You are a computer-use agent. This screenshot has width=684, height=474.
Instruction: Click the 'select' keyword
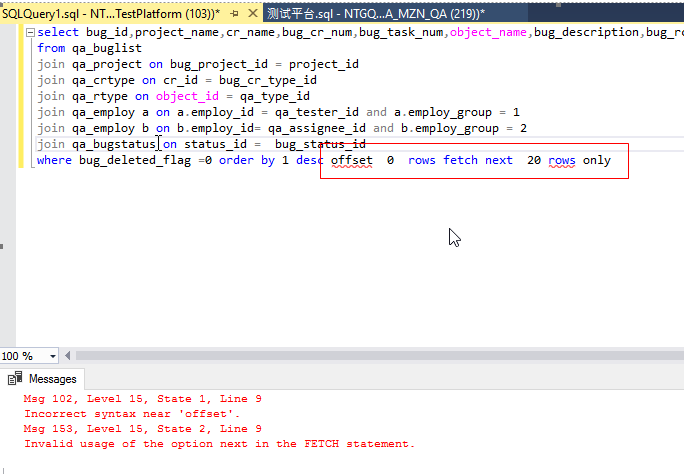(x=58, y=33)
